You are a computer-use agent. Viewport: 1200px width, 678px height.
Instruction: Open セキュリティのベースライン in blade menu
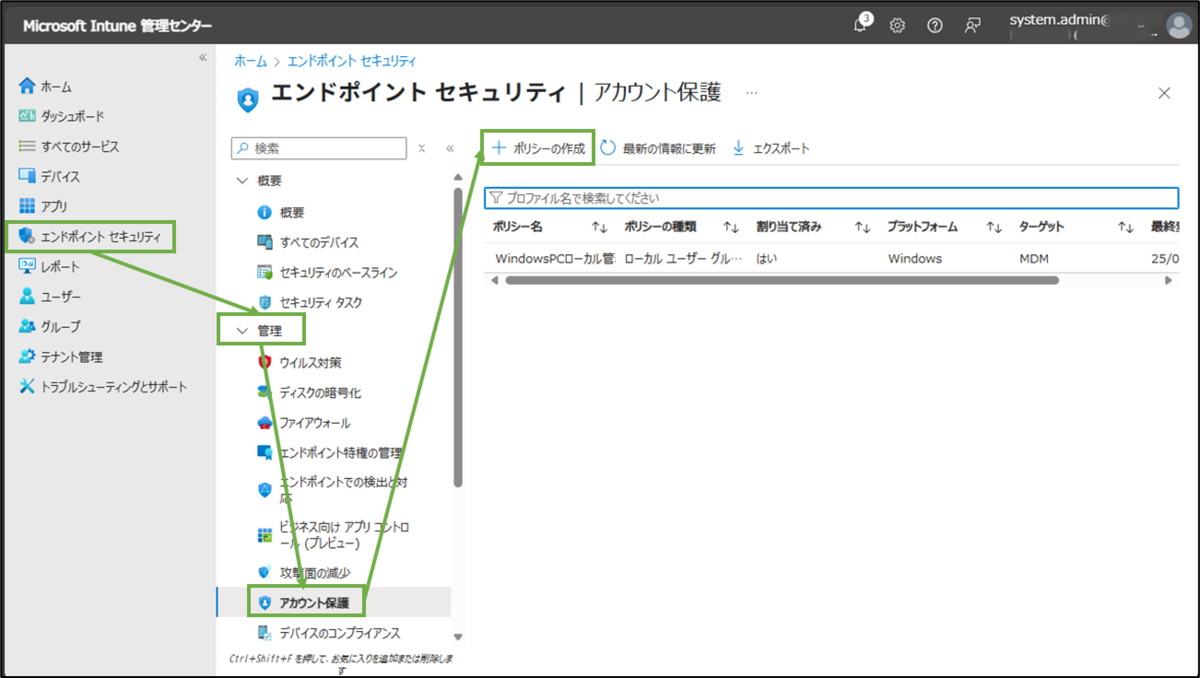tap(327, 272)
